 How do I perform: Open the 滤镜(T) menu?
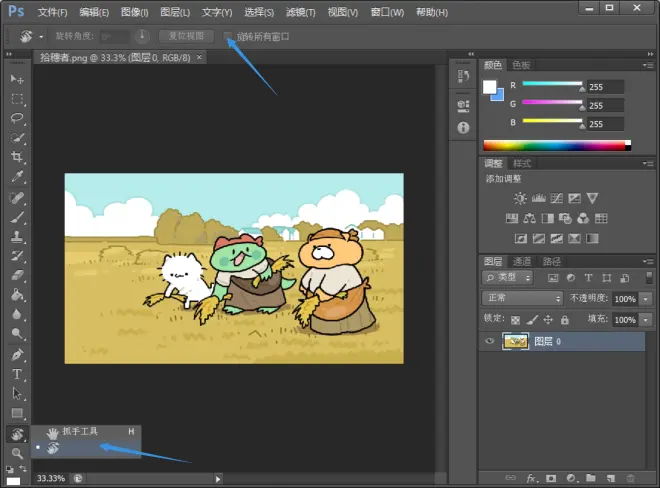click(301, 12)
